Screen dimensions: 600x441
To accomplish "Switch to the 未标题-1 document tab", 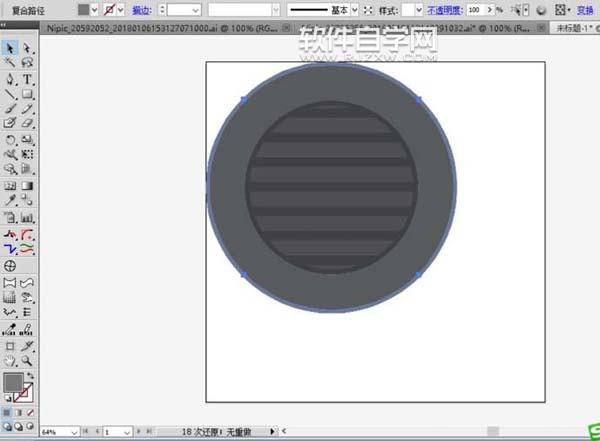I will point(574,28).
